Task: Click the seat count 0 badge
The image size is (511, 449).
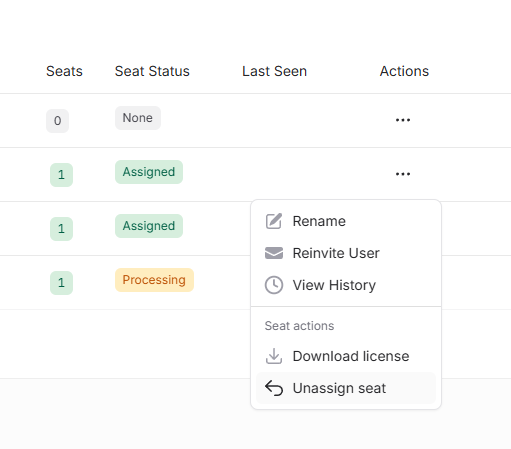Action: pyautogui.click(x=57, y=121)
